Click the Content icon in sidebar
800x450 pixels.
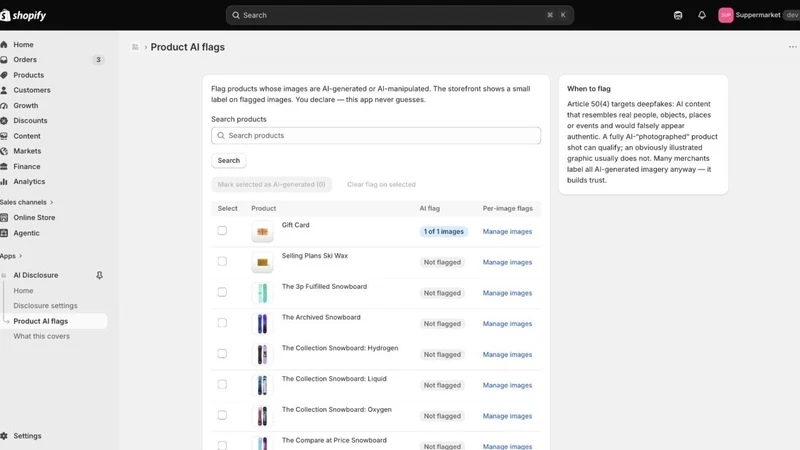point(4,136)
